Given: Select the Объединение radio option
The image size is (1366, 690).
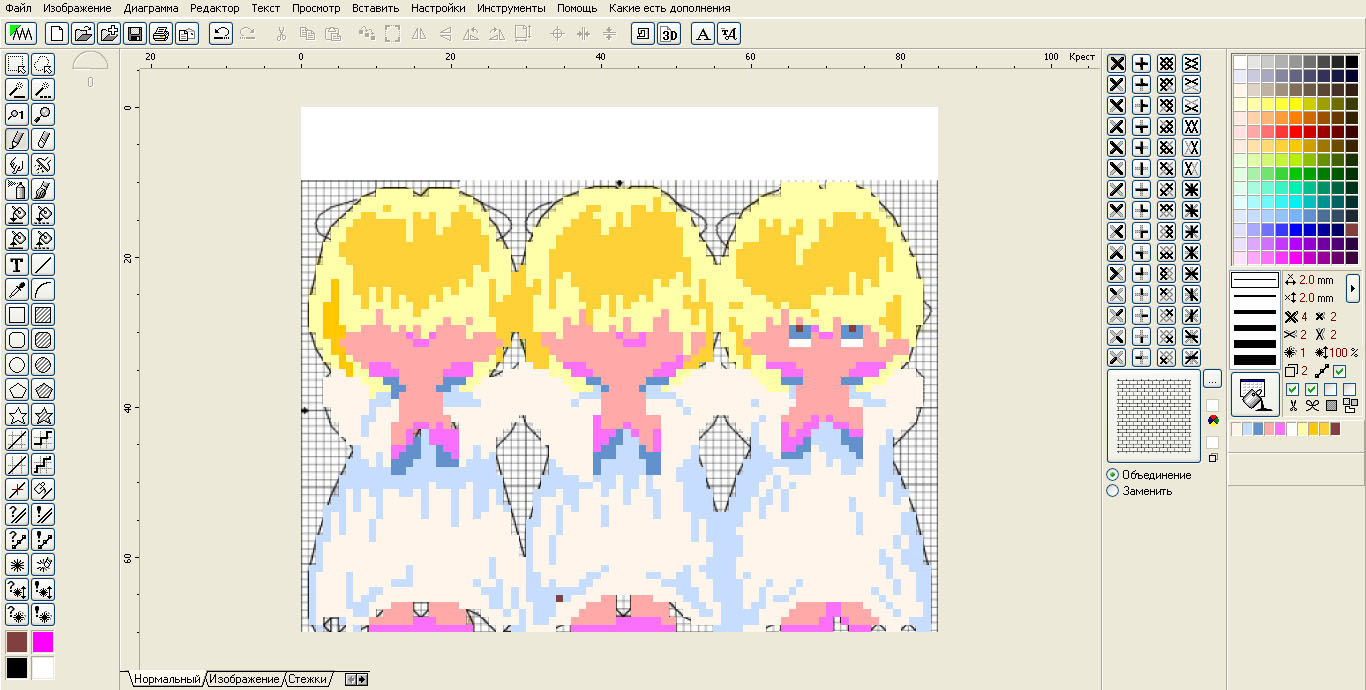Looking at the screenshot, I should coord(1148,475).
